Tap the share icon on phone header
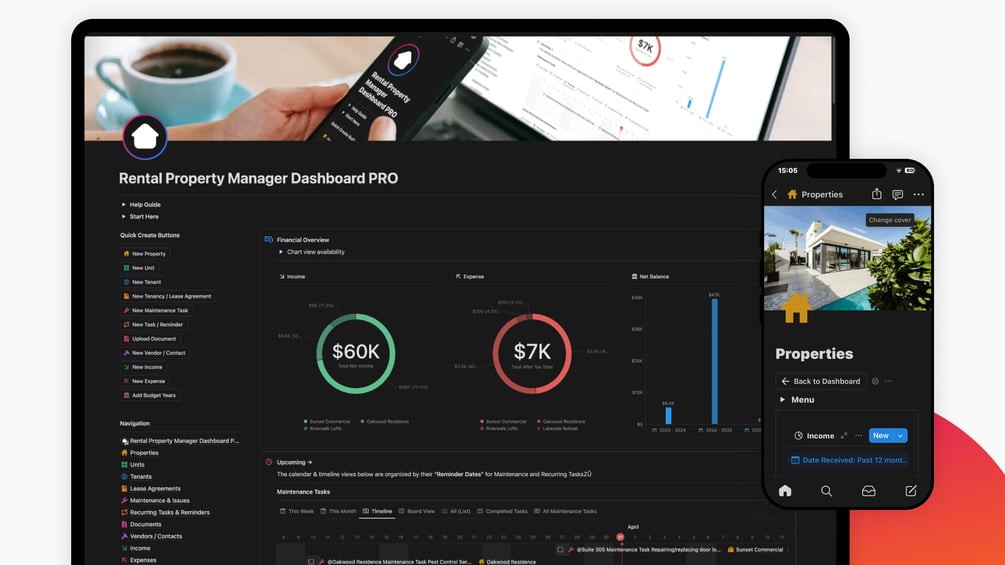The height and width of the screenshot is (565, 1005). (x=876, y=193)
